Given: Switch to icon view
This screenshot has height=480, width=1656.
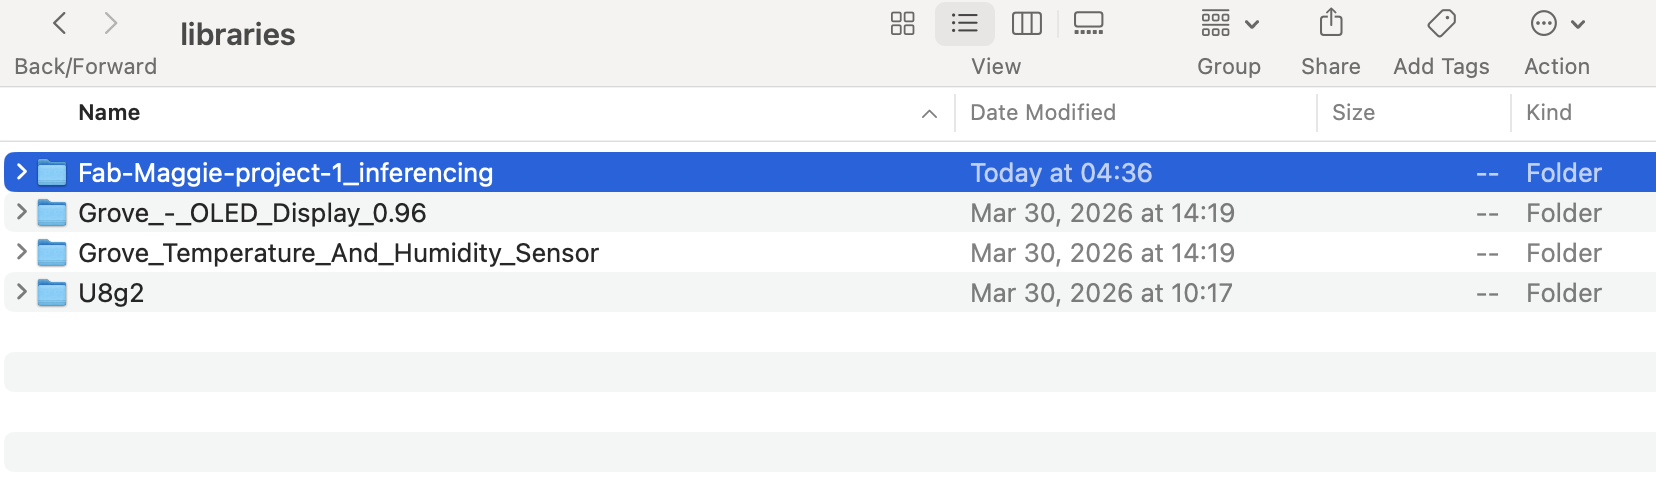Looking at the screenshot, I should point(903,23).
